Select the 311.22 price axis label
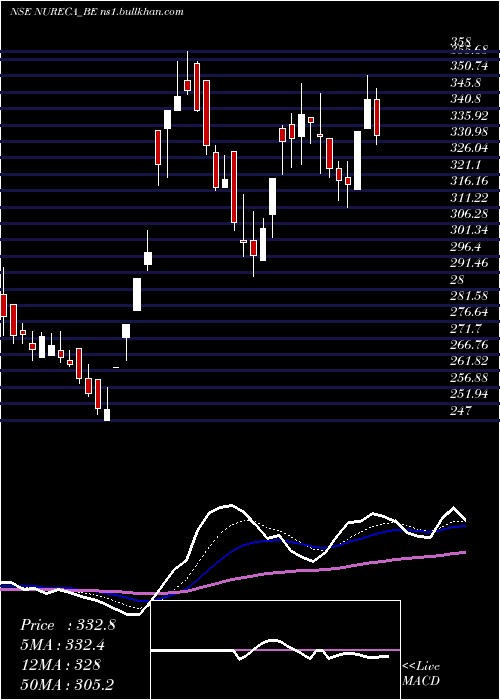This screenshot has width=500, height=700. point(469,198)
